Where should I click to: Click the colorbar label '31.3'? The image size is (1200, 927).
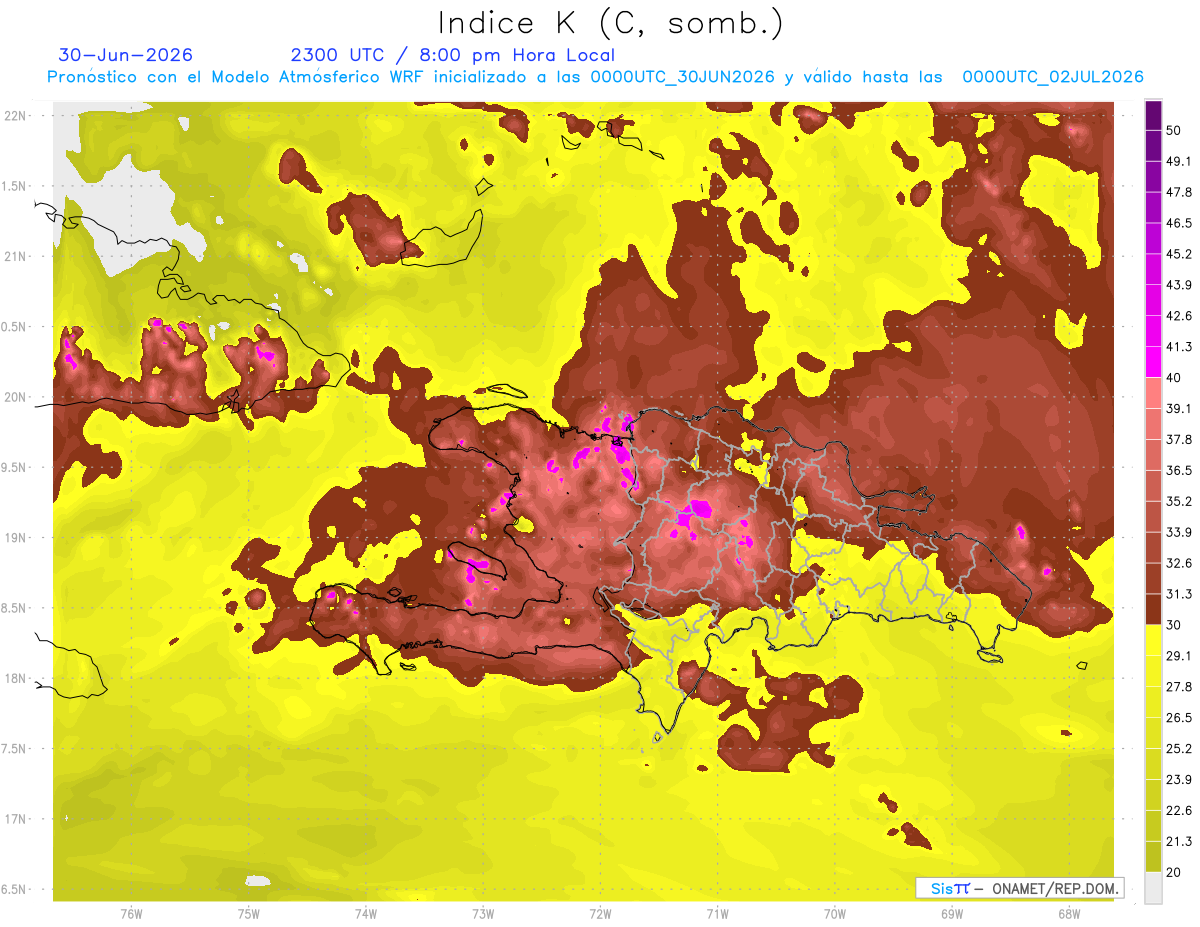(1179, 594)
